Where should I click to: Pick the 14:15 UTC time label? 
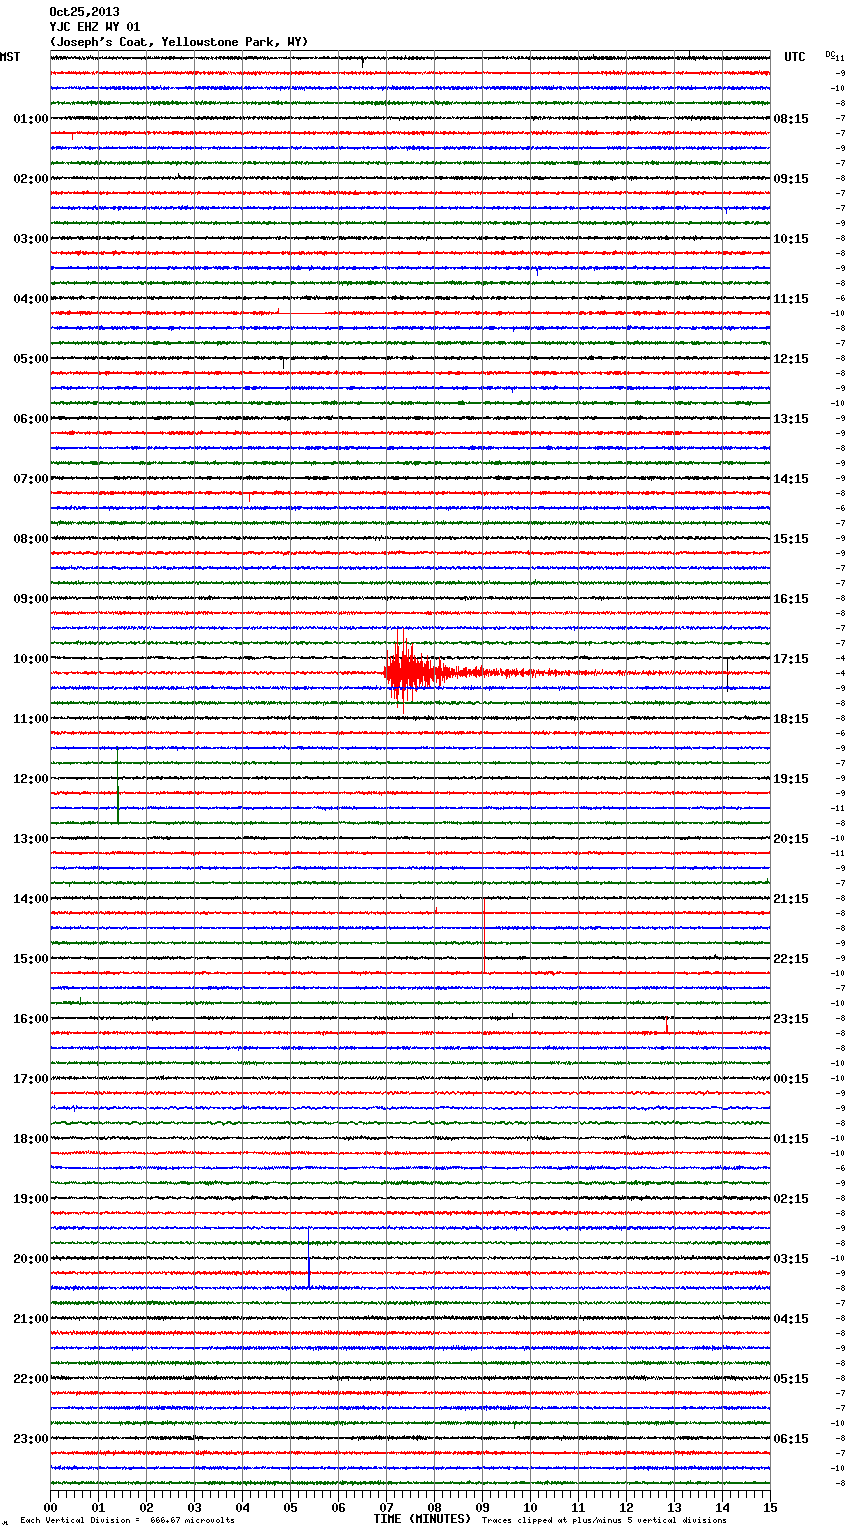tap(791, 479)
